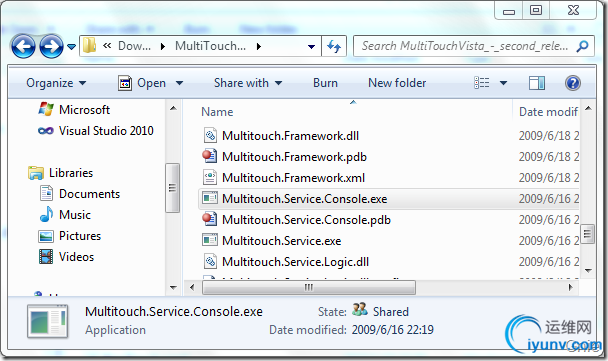Expand arrow after MultiTouch... breadcrumb

[x=259, y=47]
